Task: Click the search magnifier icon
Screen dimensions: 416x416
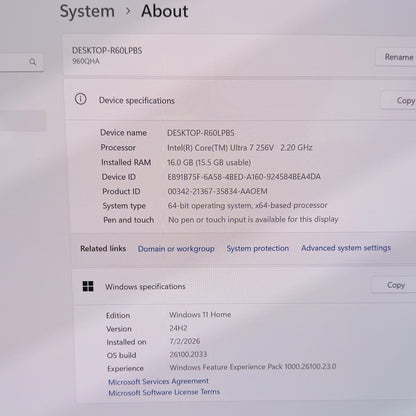Action: pos(33,62)
